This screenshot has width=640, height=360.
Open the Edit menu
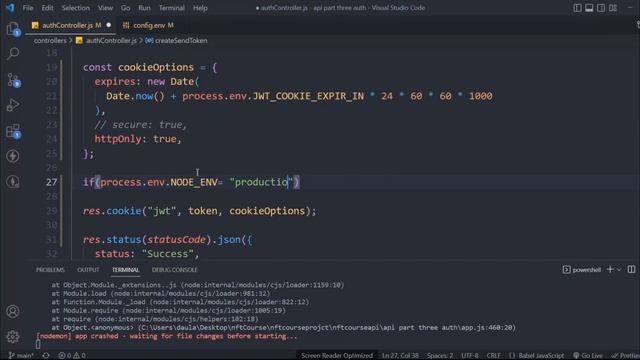[47, 8]
